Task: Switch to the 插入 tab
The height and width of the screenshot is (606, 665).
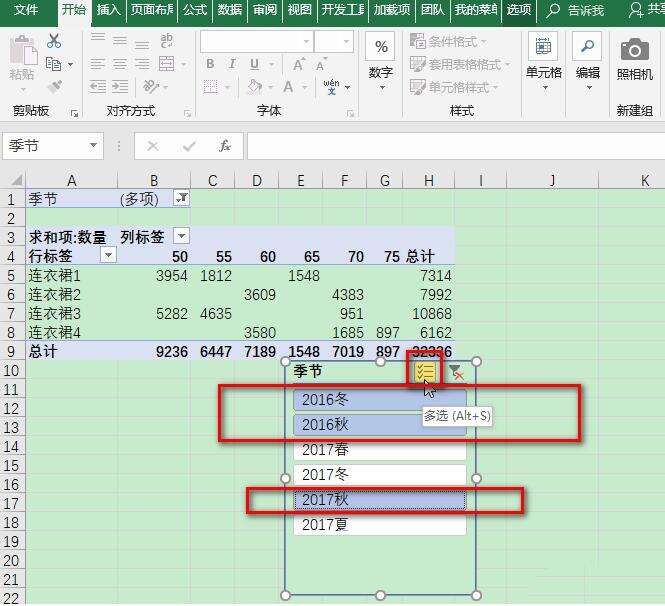Action: pos(108,10)
